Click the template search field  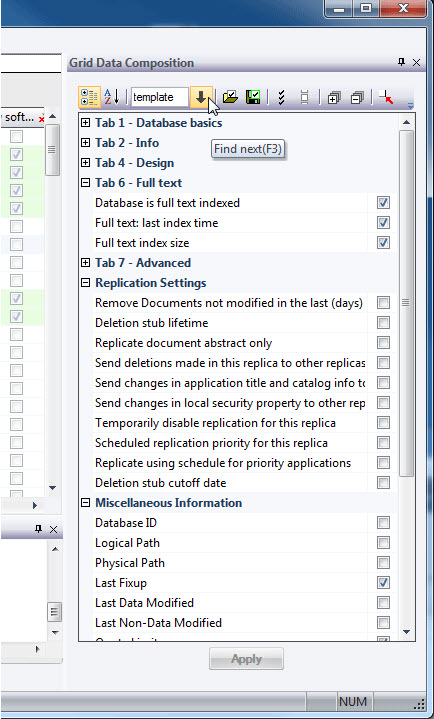coord(159,97)
